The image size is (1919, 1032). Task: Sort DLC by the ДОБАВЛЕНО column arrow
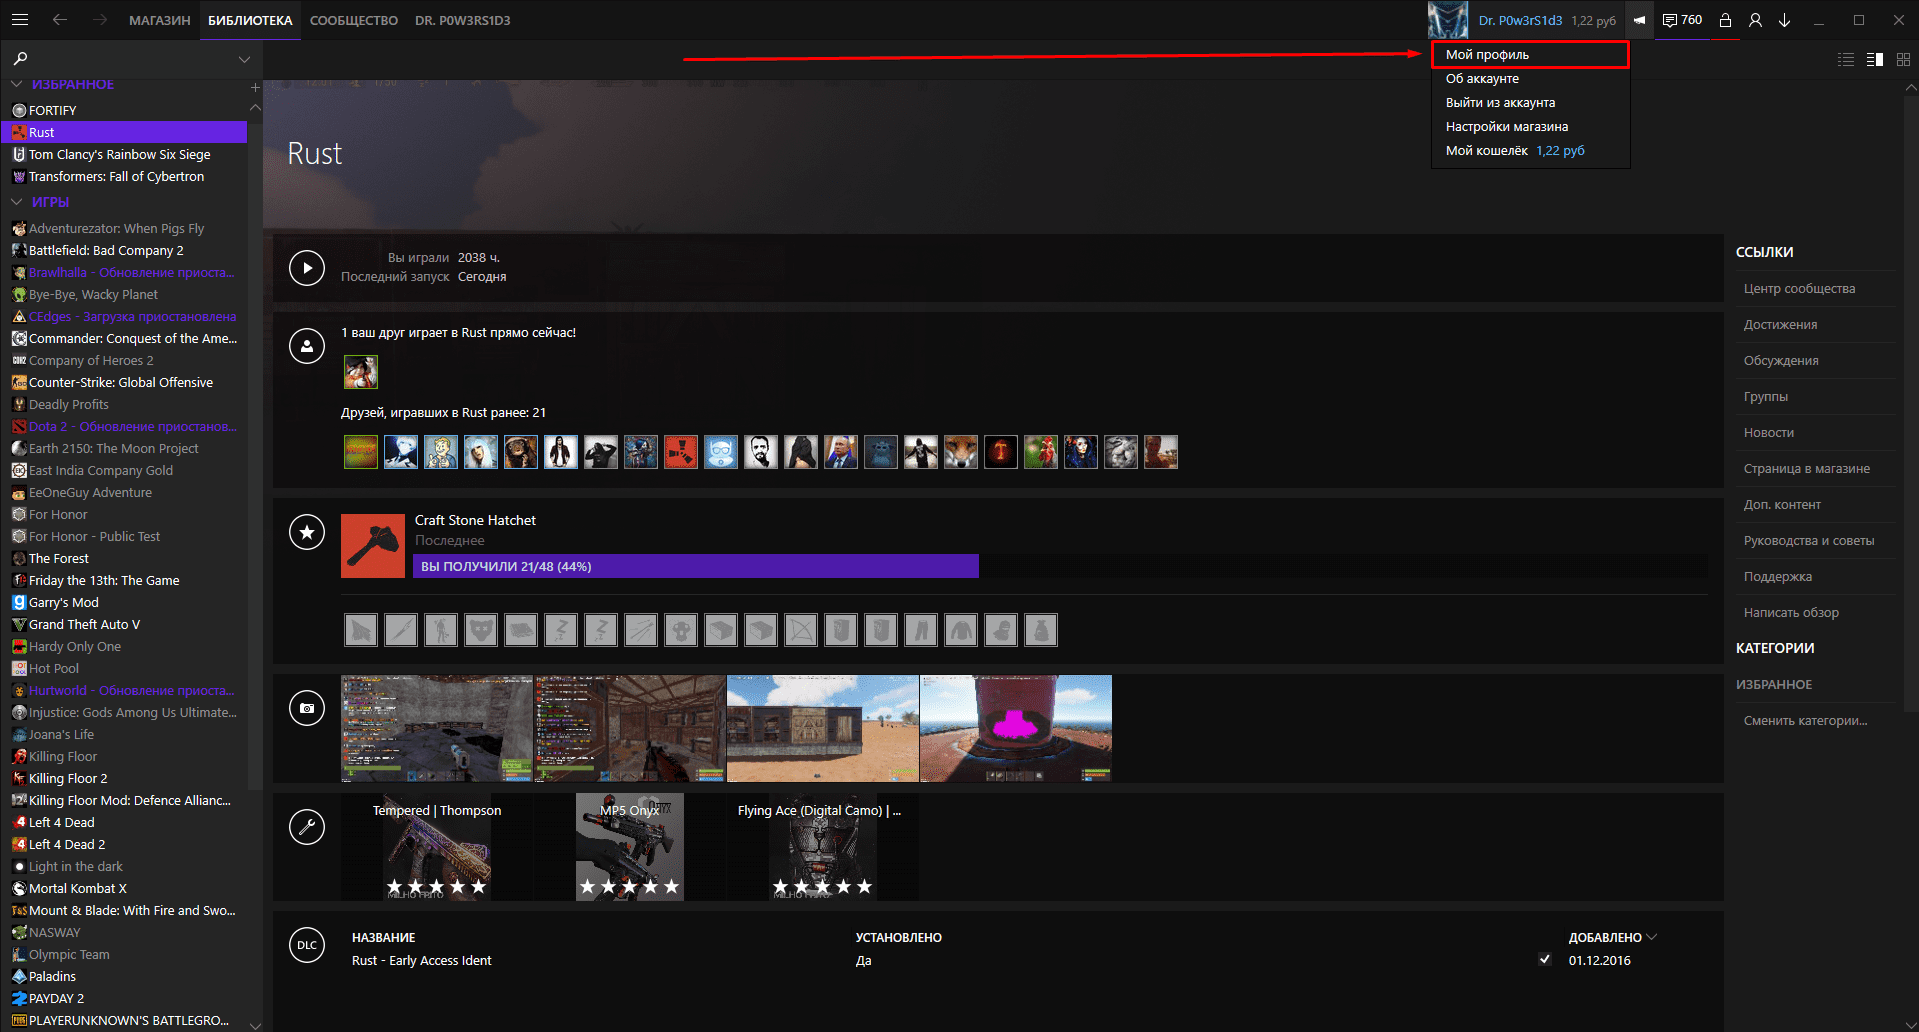click(x=1651, y=937)
